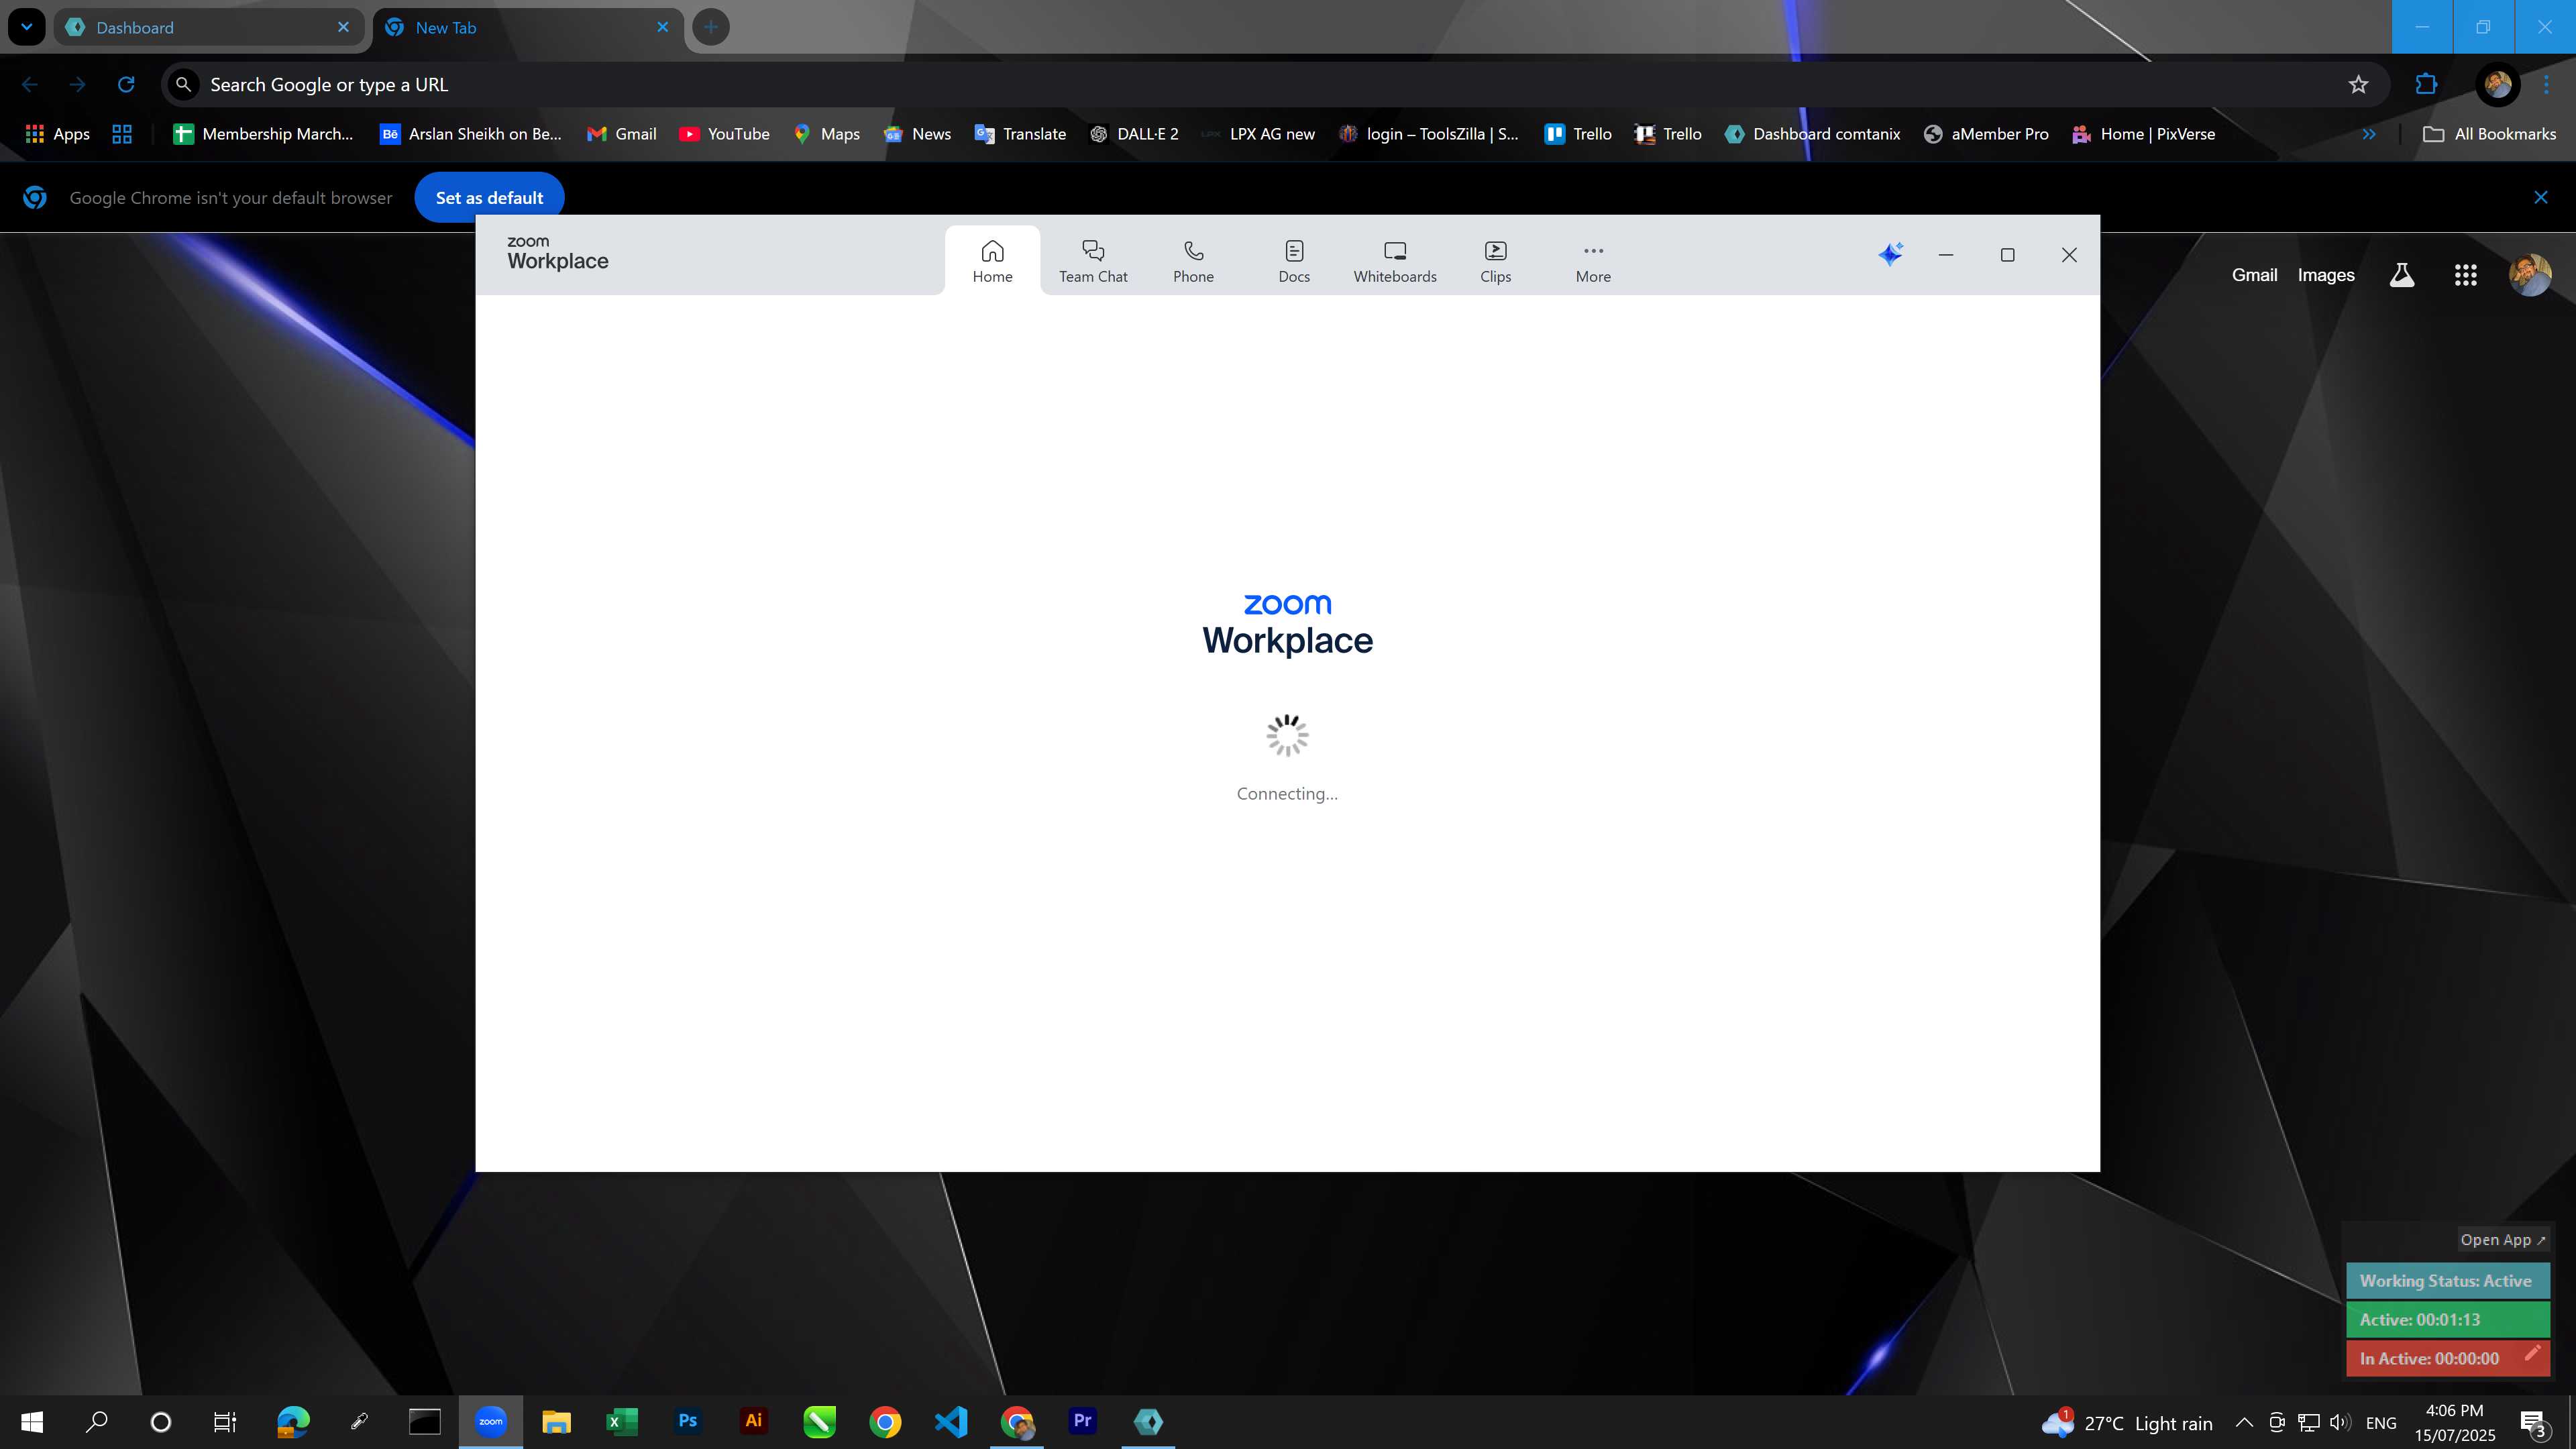Open the Dashboard comtanix bookmark
Image resolution: width=2576 pixels, height=1449 pixels.
(x=1812, y=134)
